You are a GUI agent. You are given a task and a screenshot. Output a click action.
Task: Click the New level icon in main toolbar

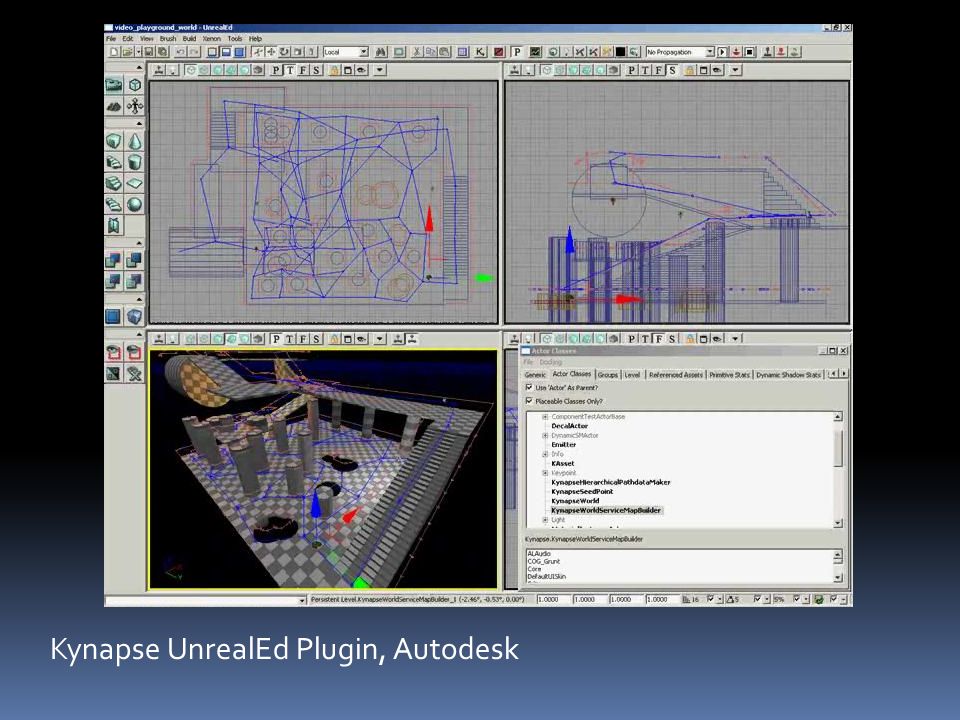(x=114, y=52)
